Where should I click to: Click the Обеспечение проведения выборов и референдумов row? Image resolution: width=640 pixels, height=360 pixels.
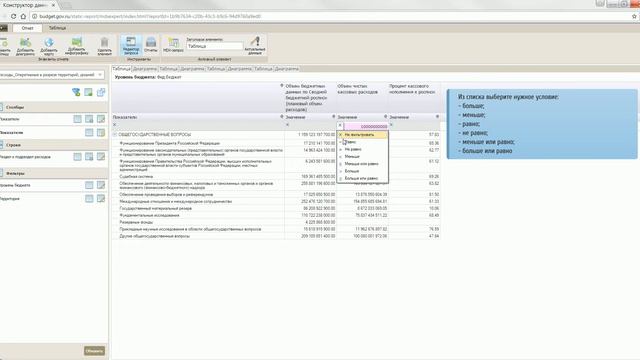[x=276, y=195]
